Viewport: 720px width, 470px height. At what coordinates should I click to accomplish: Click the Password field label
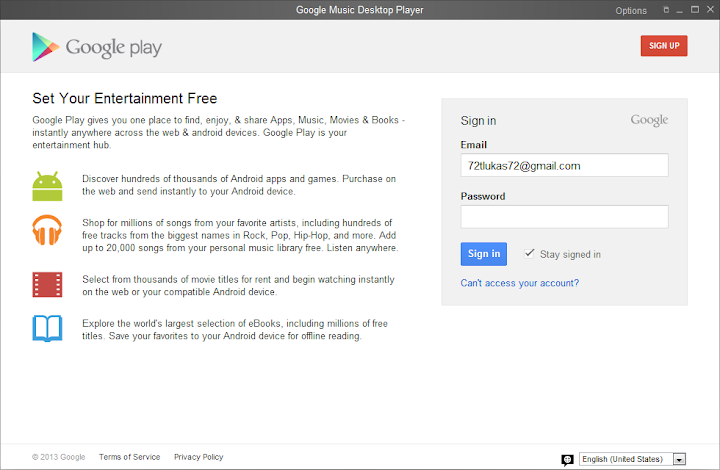coord(483,196)
